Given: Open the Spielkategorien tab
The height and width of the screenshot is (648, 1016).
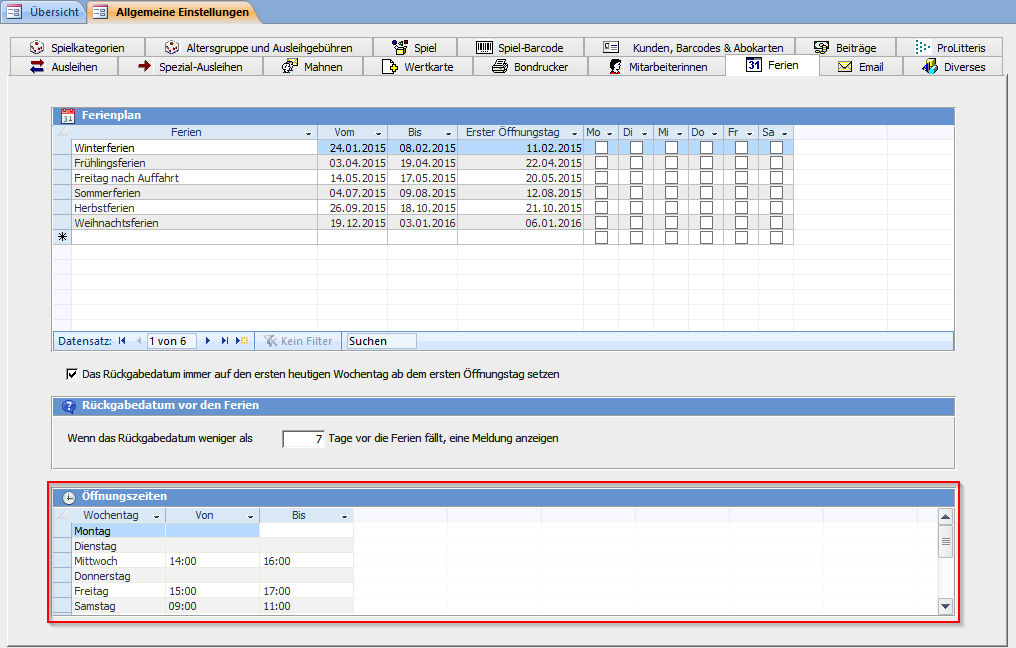Looking at the screenshot, I should 77,47.
